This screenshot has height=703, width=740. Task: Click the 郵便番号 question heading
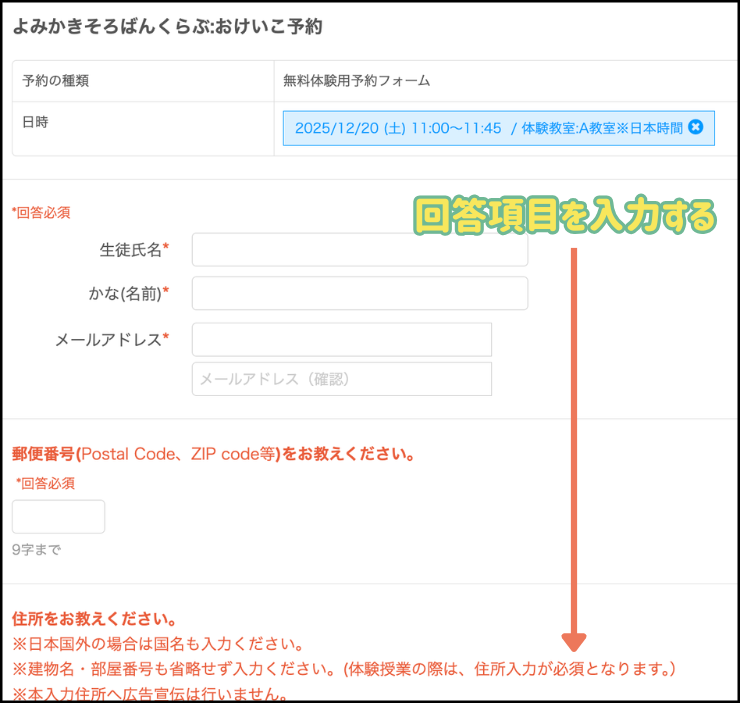click(213, 454)
